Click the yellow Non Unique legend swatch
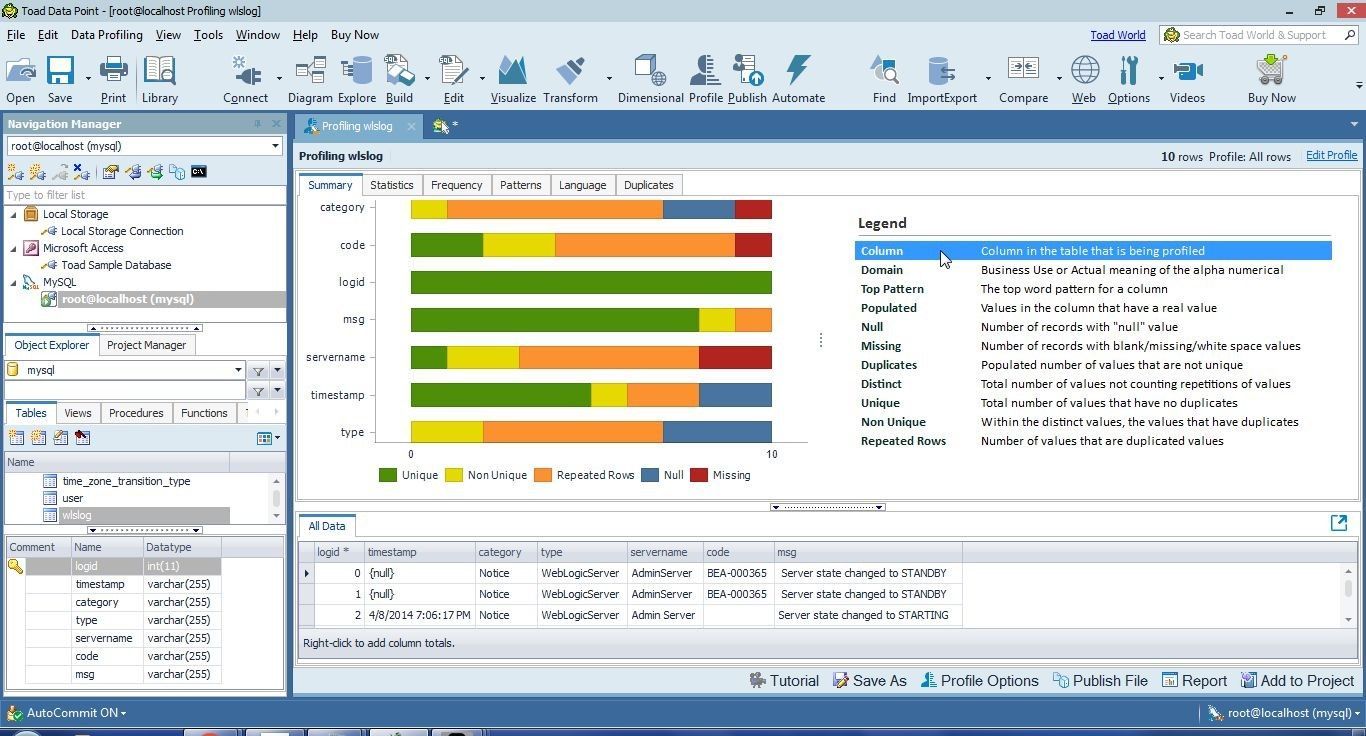The height and width of the screenshot is (736, 1366). [x=454, y=475]
